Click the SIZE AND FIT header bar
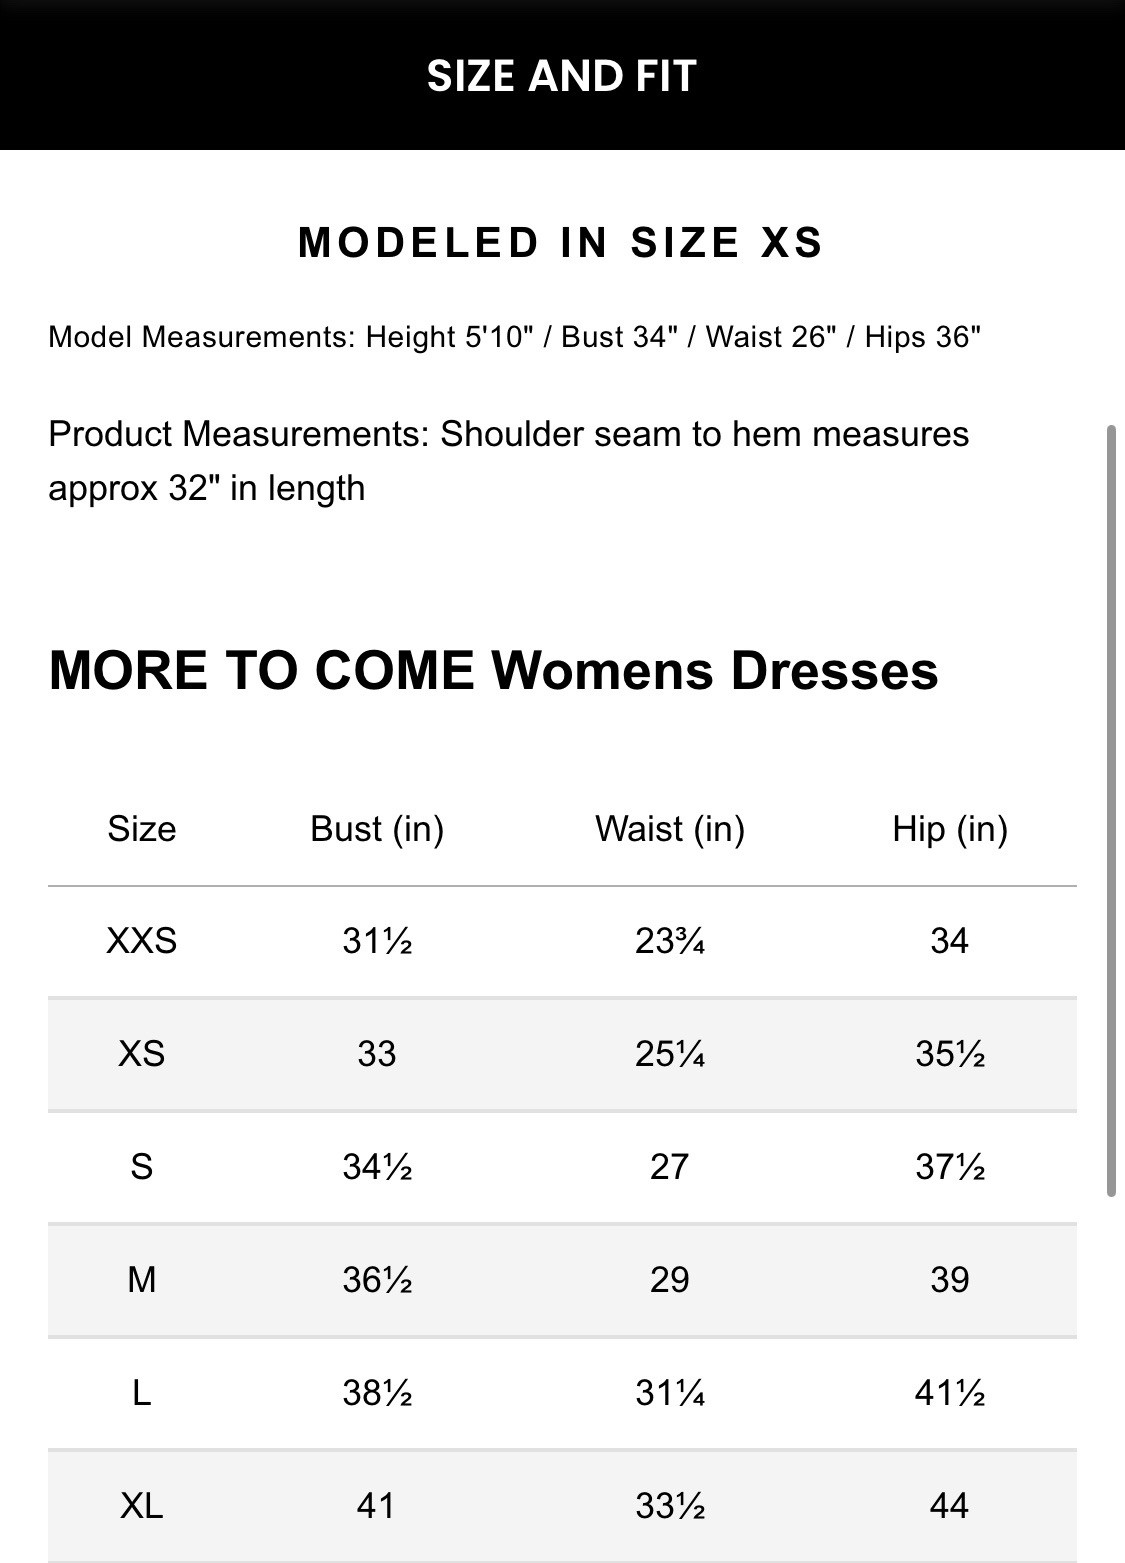1125x1563 pixels. (562, 76)
